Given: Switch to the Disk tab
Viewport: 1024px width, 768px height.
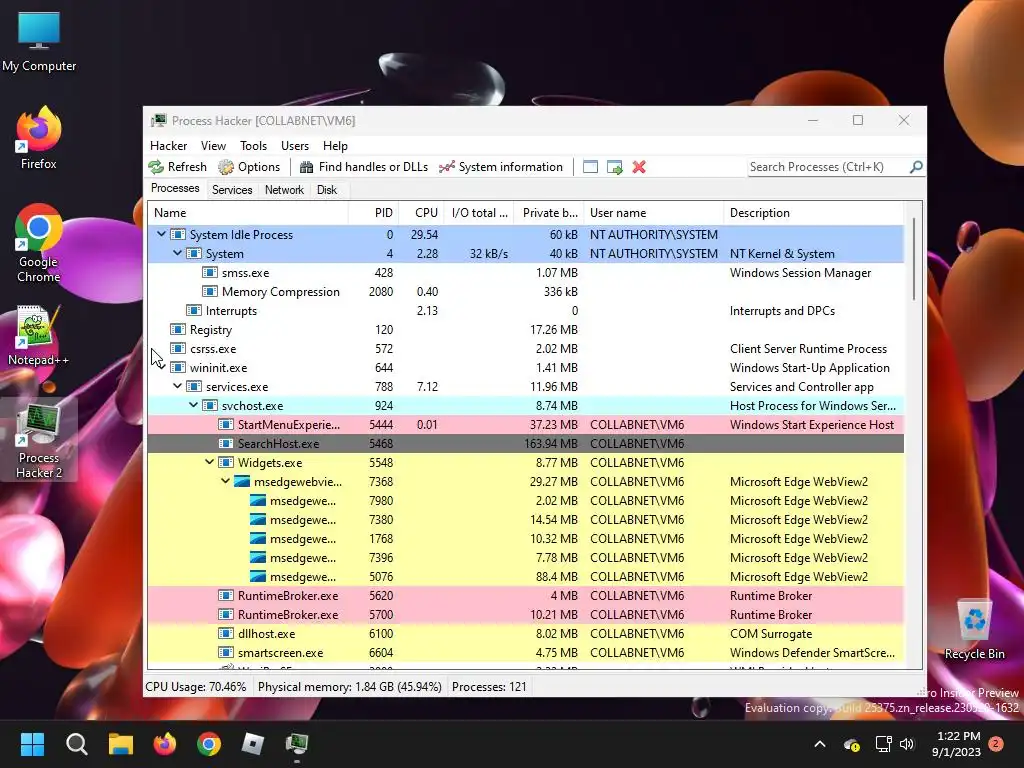Looking at the screenshot, I should point(327,190).
